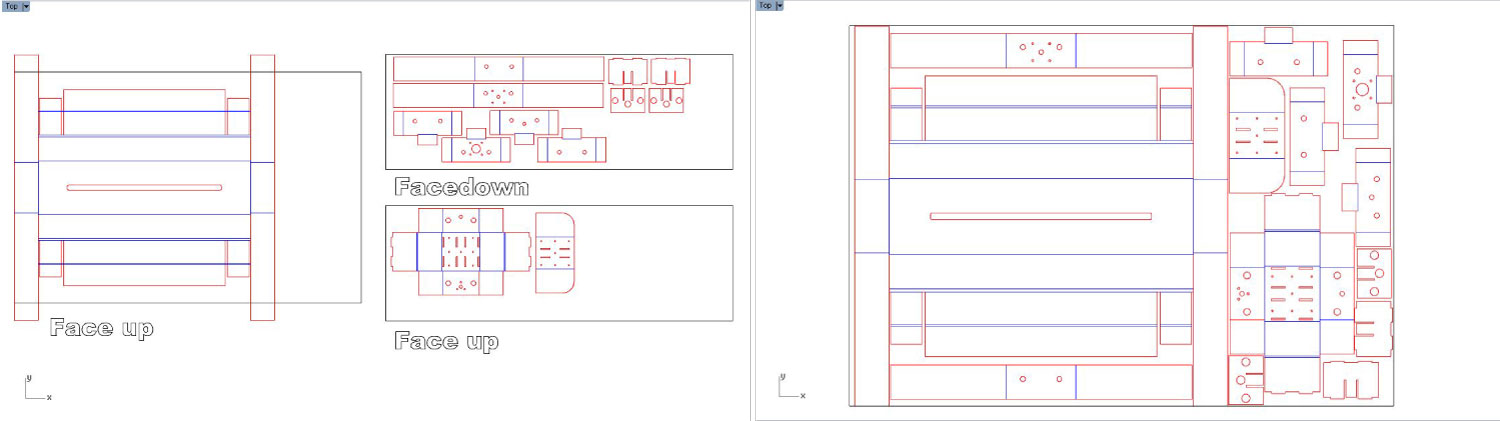Select Face up text beside the x-y axis icon

tap(101, 328)
